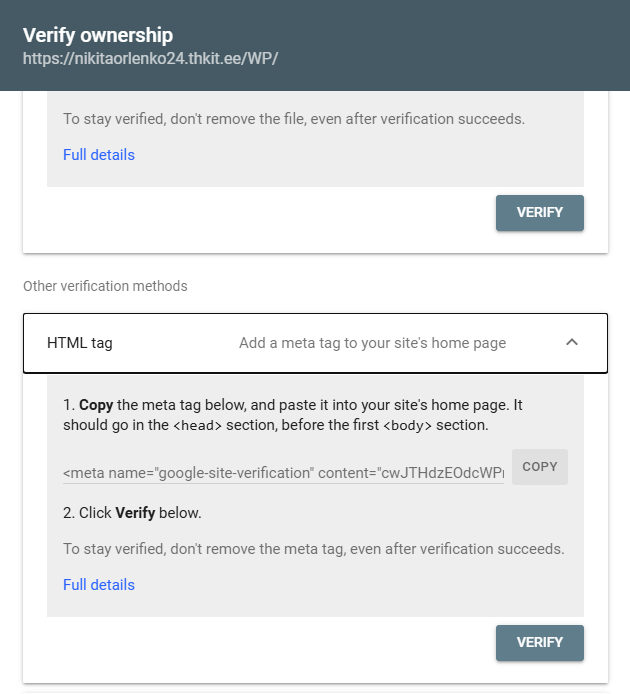630x694 pixels.
Task: Click "Add a meta tag" description text
Action: 372,343
